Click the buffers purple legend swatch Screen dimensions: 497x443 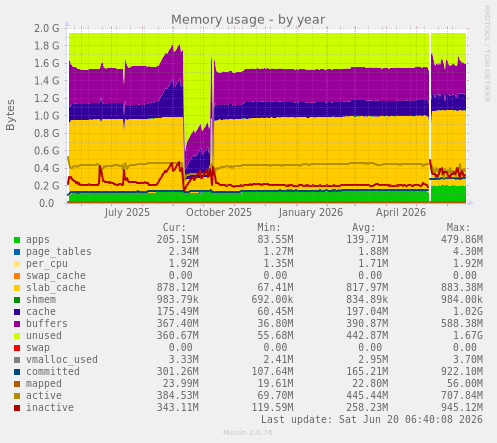tap(17, 324)
